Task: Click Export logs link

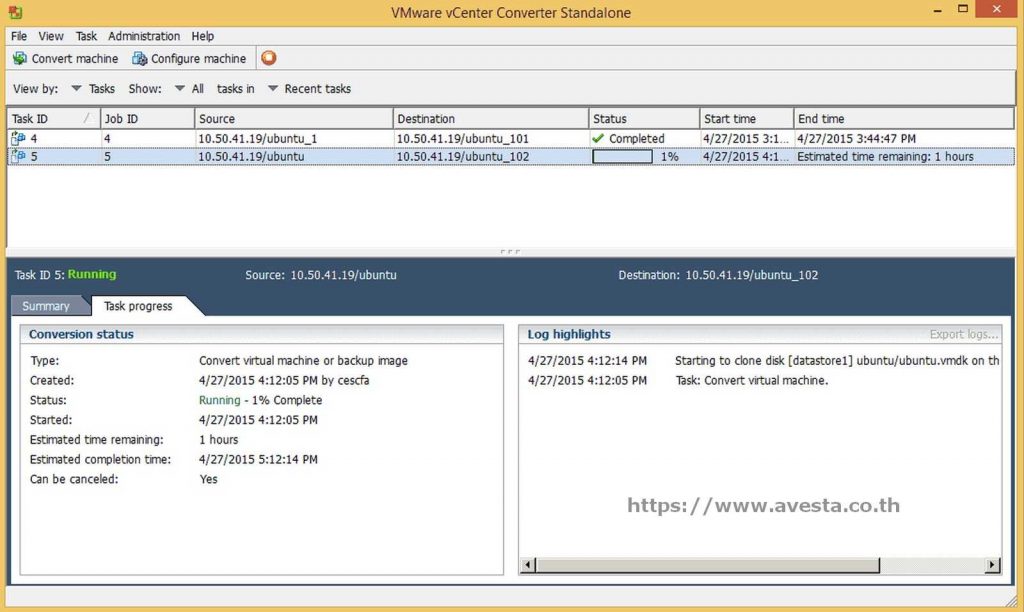Action: 964,334
